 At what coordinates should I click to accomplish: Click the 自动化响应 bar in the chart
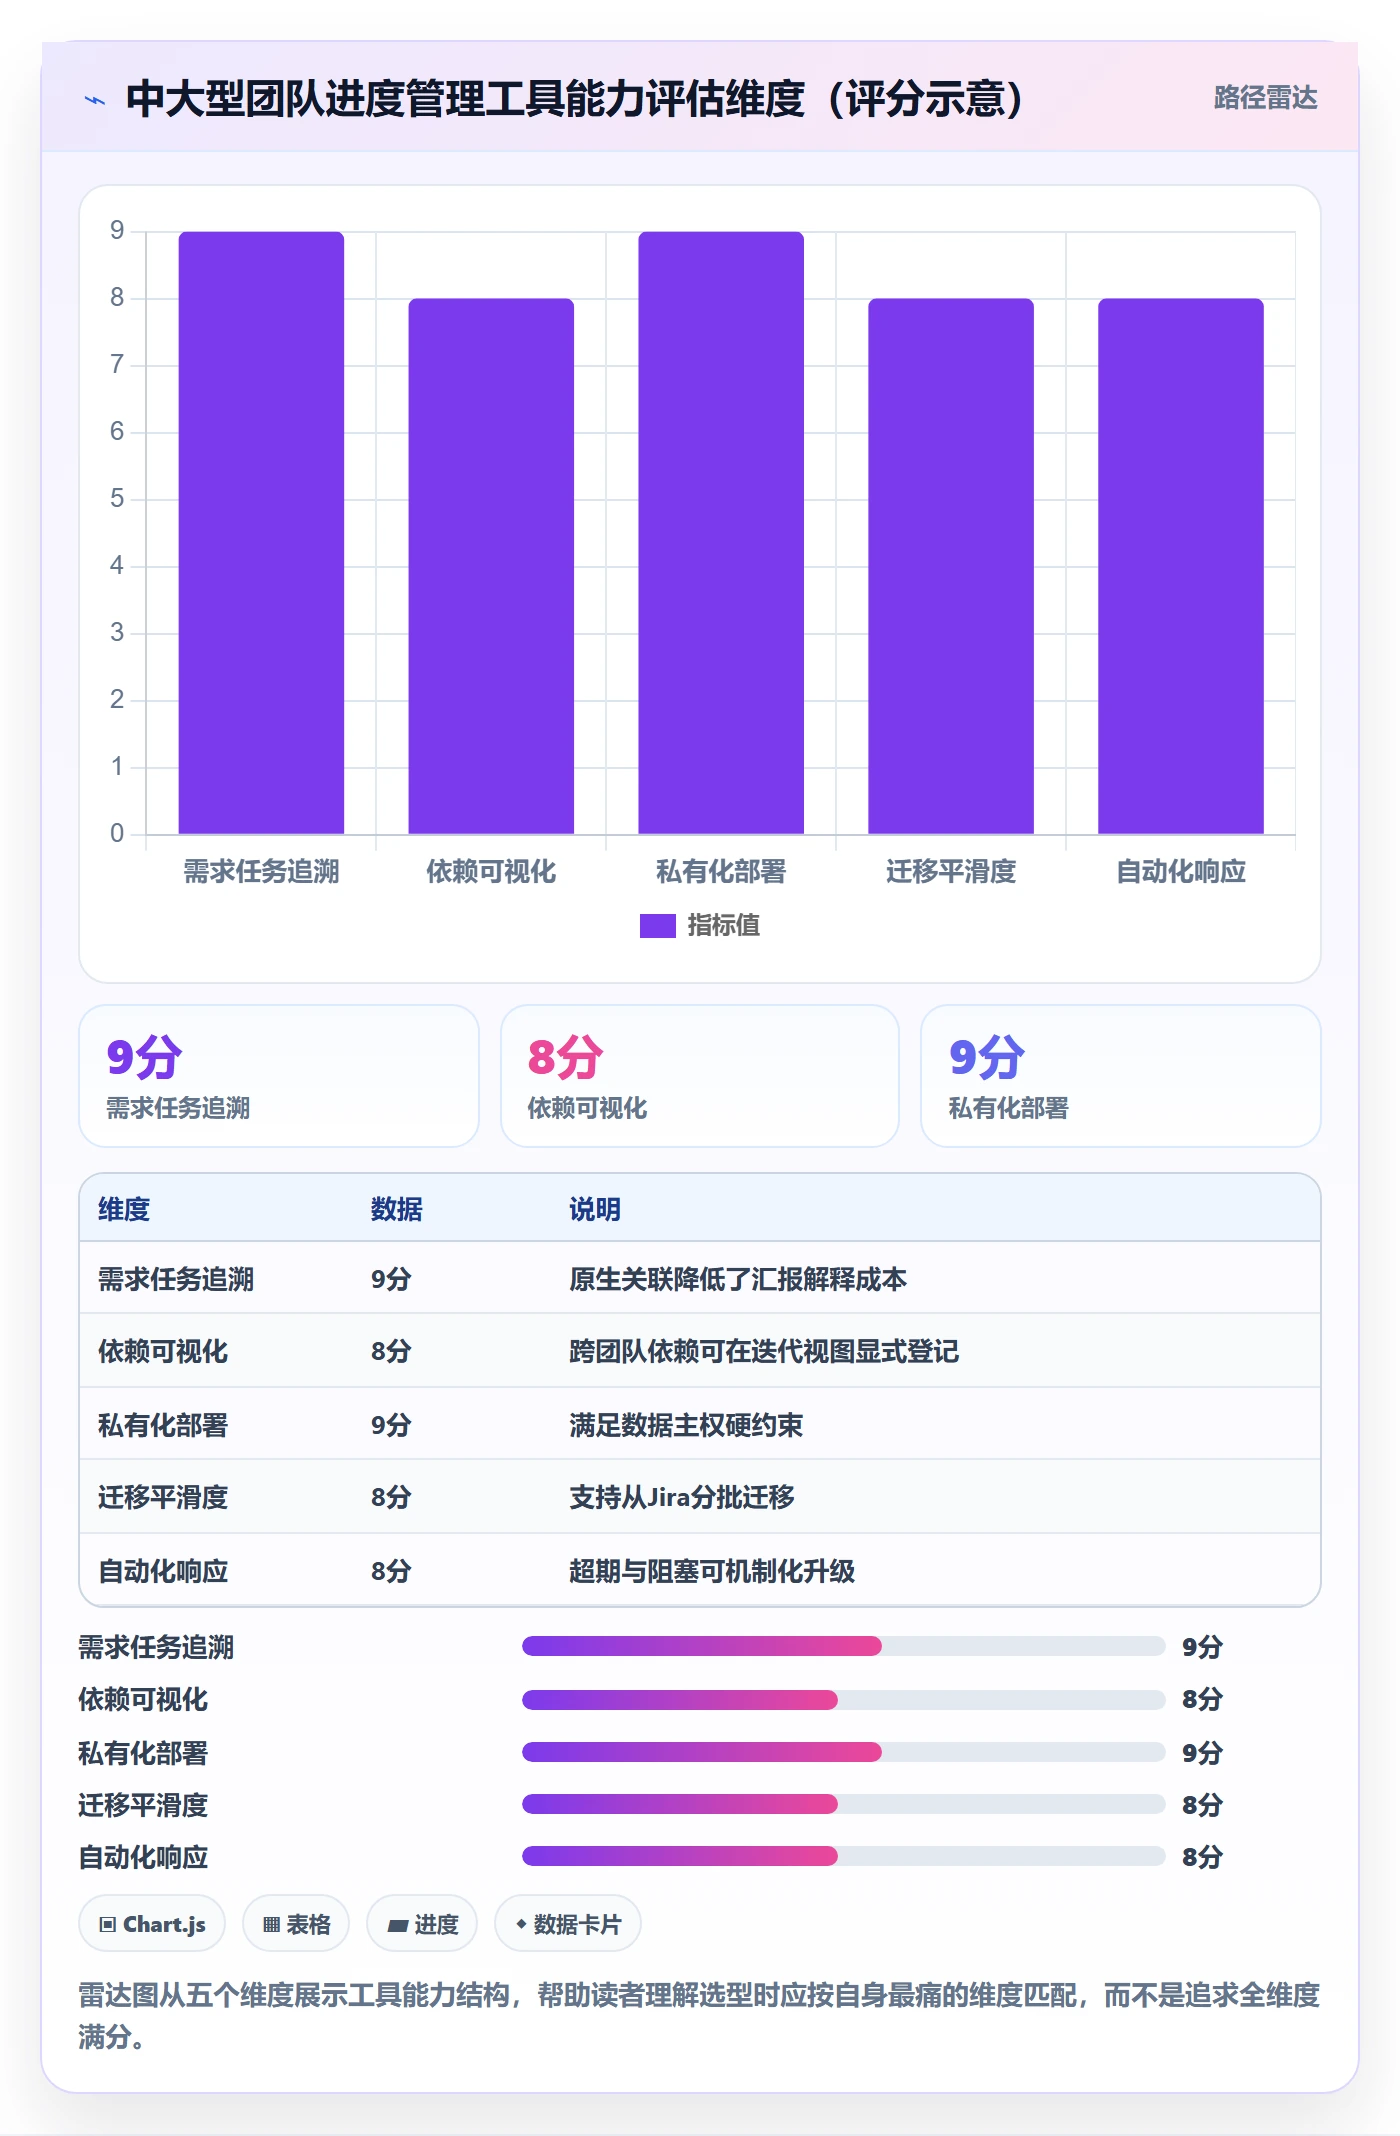tap(1181, 566)
